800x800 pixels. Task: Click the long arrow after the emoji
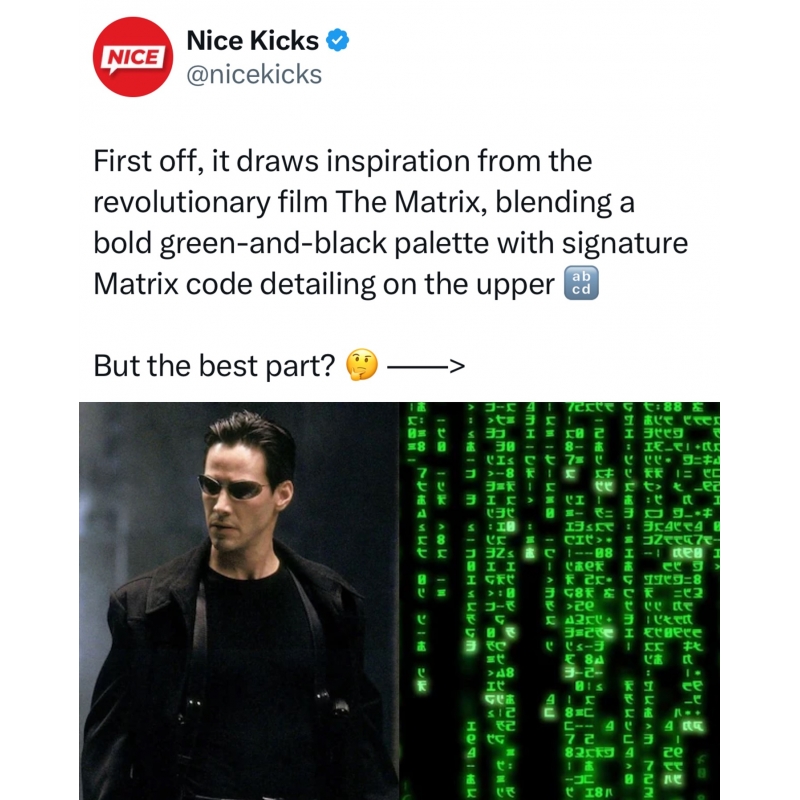(426, 366)
